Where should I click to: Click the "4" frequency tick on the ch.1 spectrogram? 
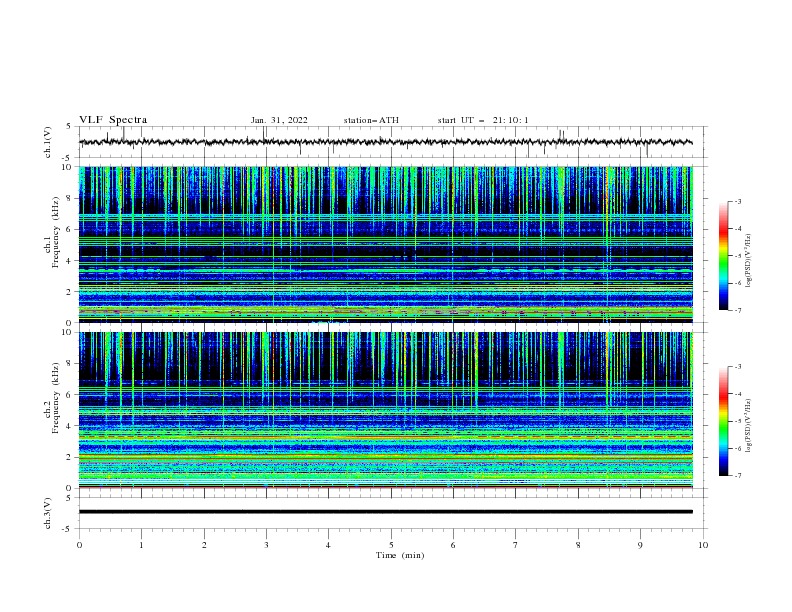click(69, 261)
